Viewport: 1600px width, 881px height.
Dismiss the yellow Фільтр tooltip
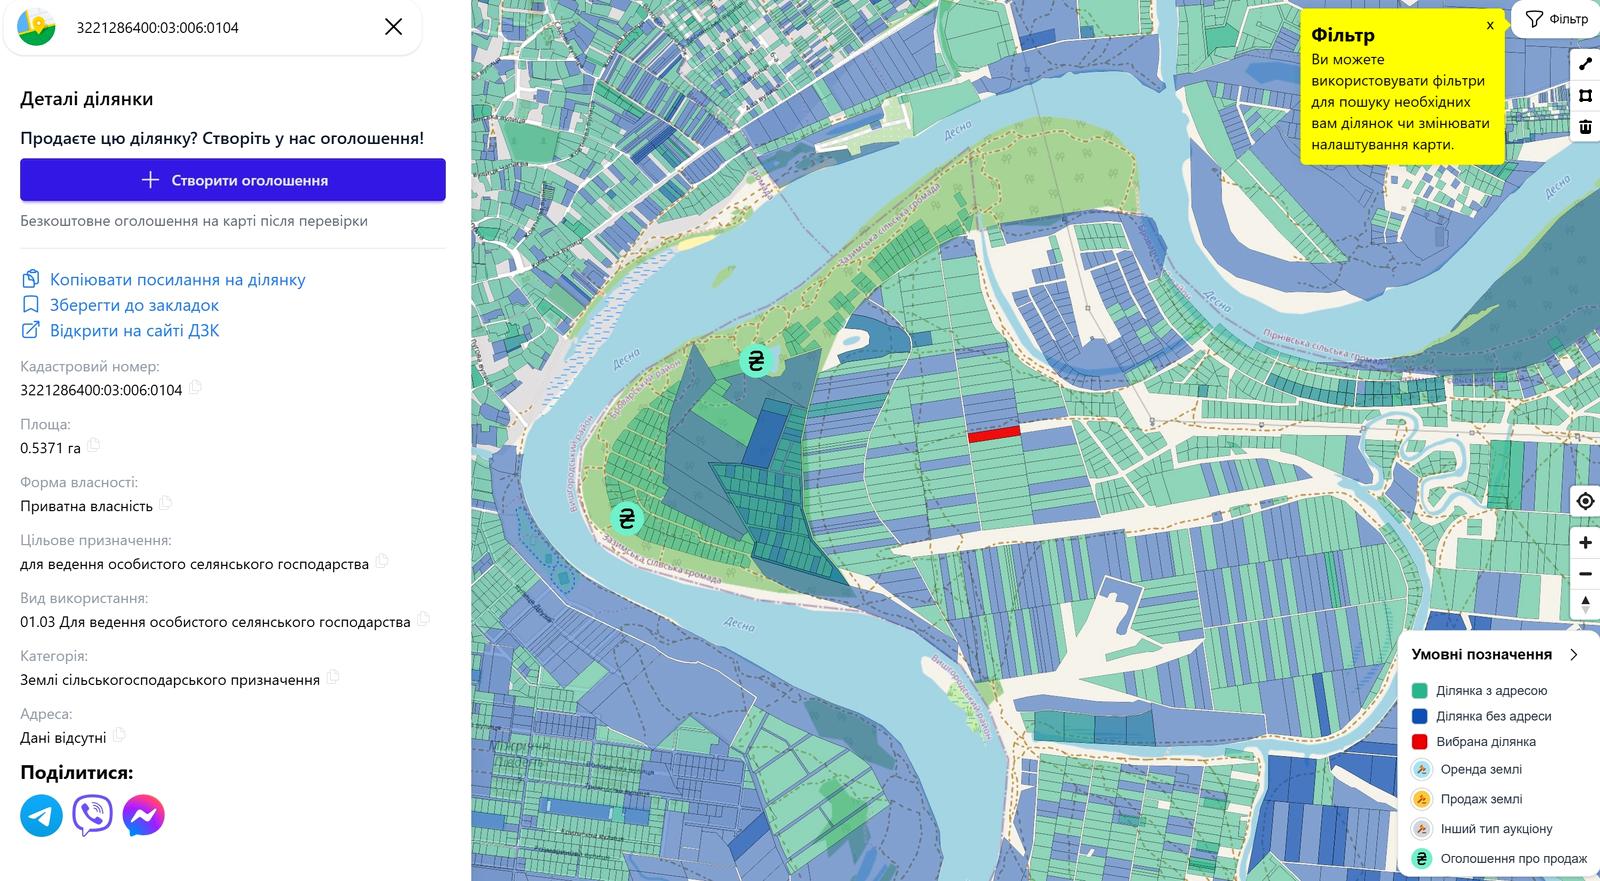point(1490,25)
